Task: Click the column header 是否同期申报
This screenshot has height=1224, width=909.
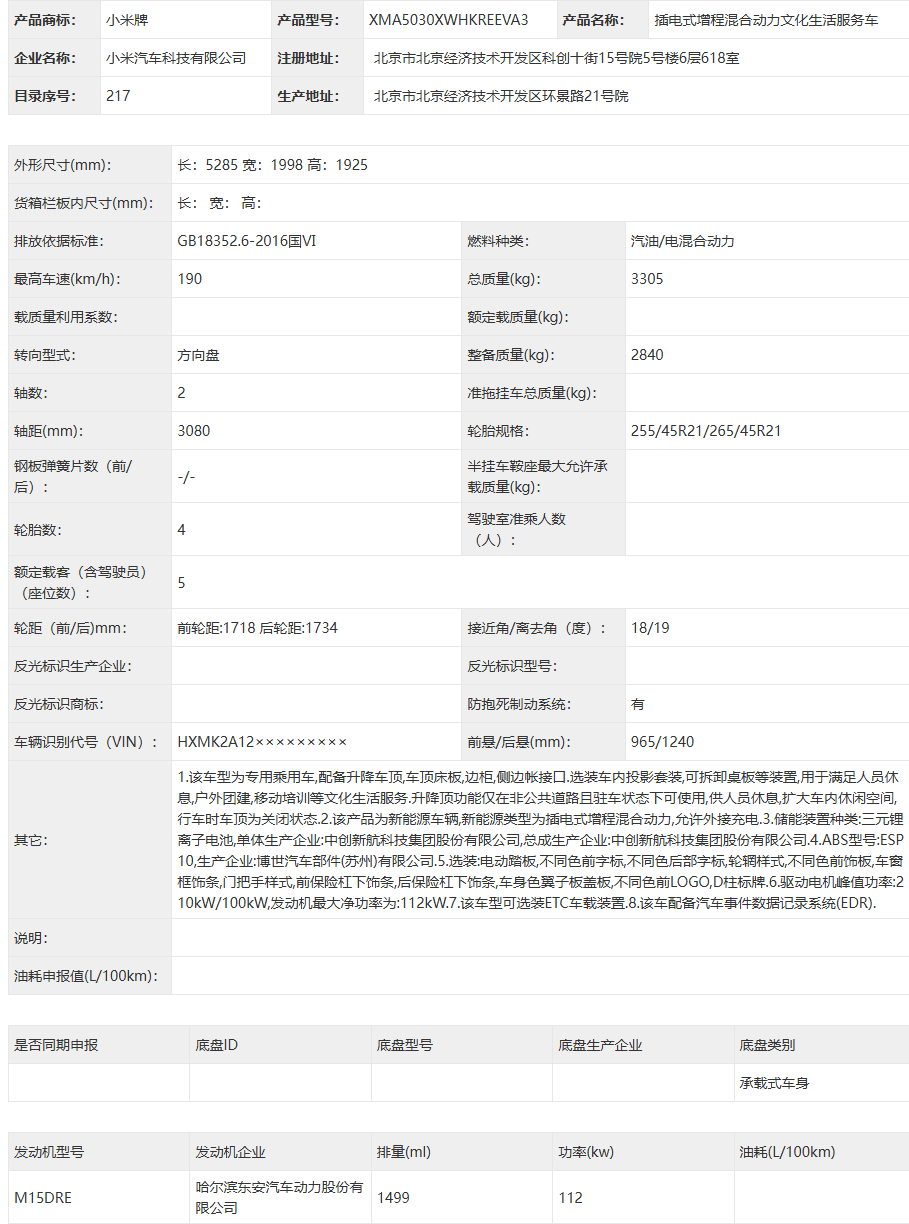Action: pyautogui.click(x=56, y=1045)
